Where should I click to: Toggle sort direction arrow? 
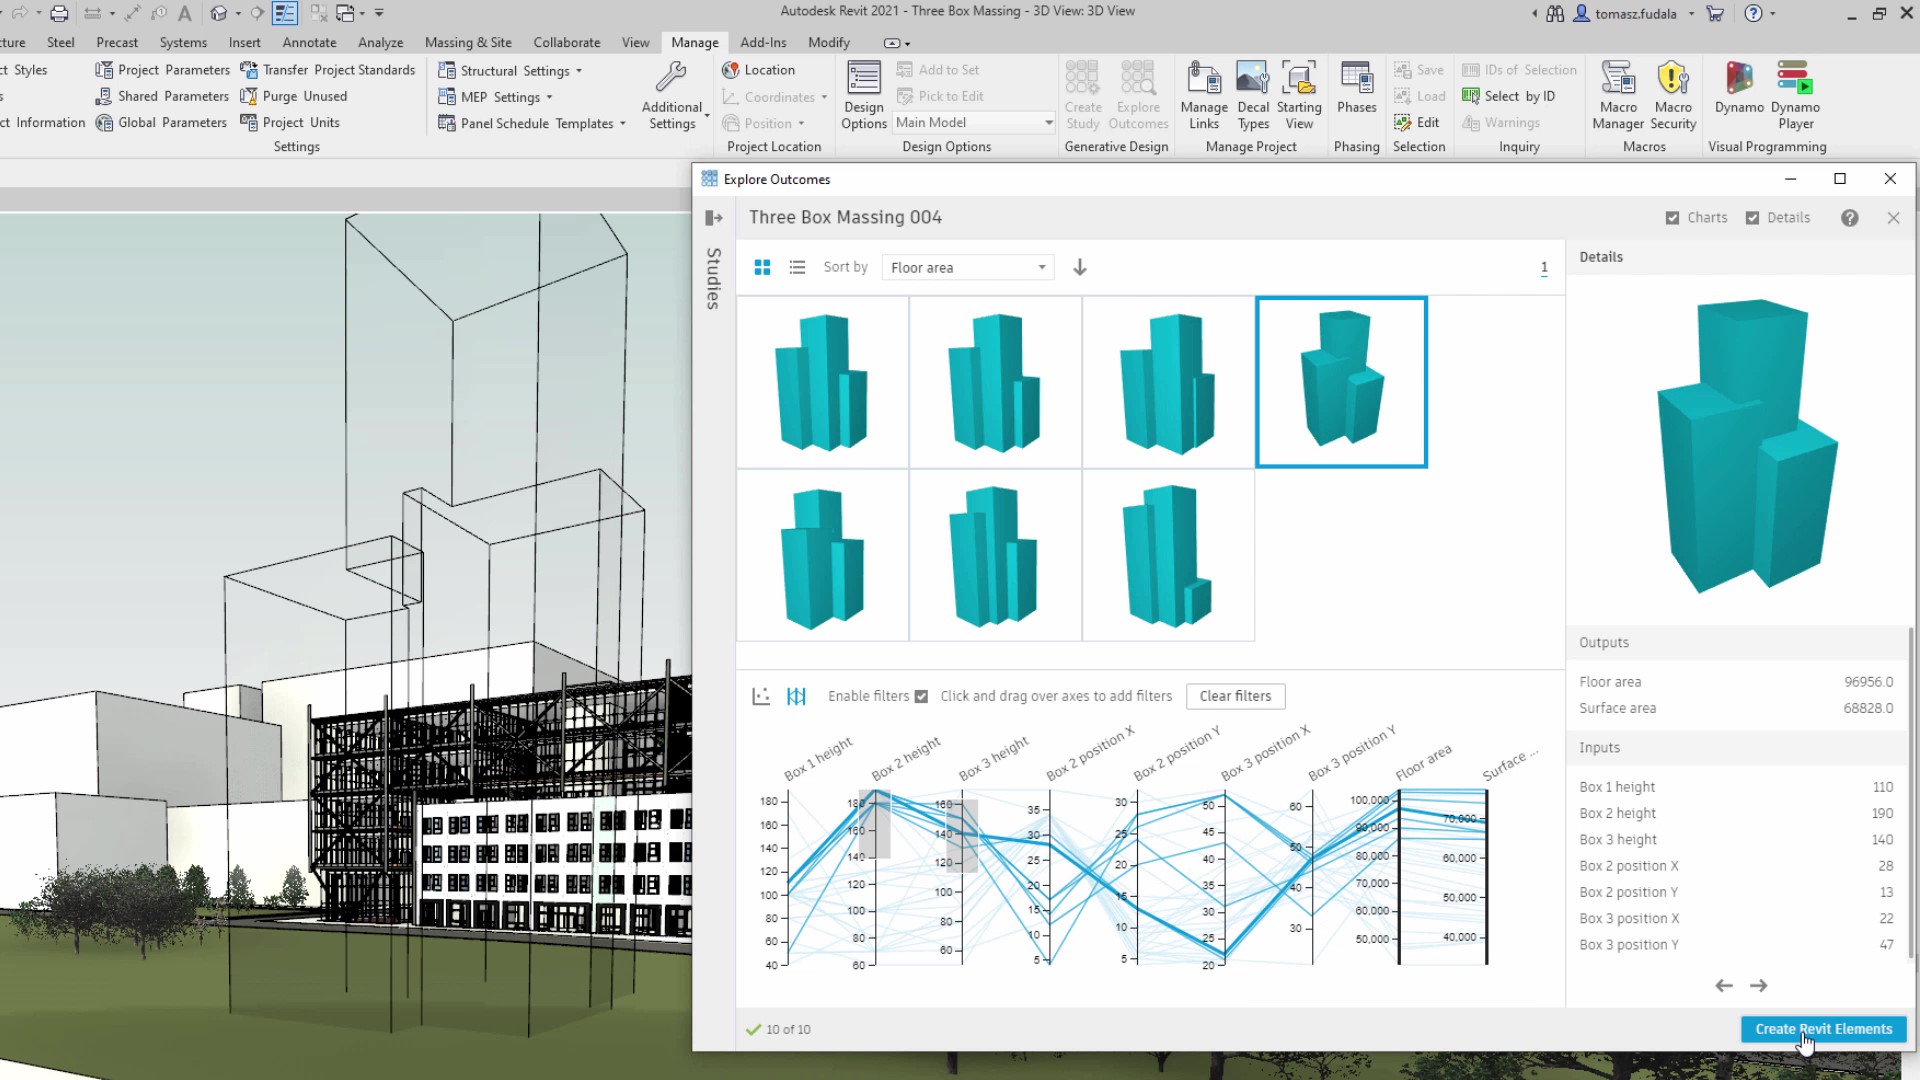[1079, 267]
